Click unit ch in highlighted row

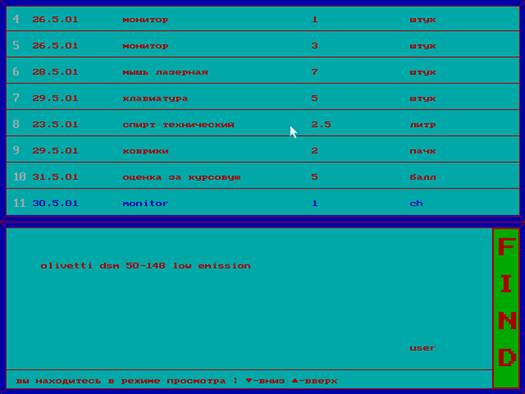pyautogui.click(x=416, y=203)
